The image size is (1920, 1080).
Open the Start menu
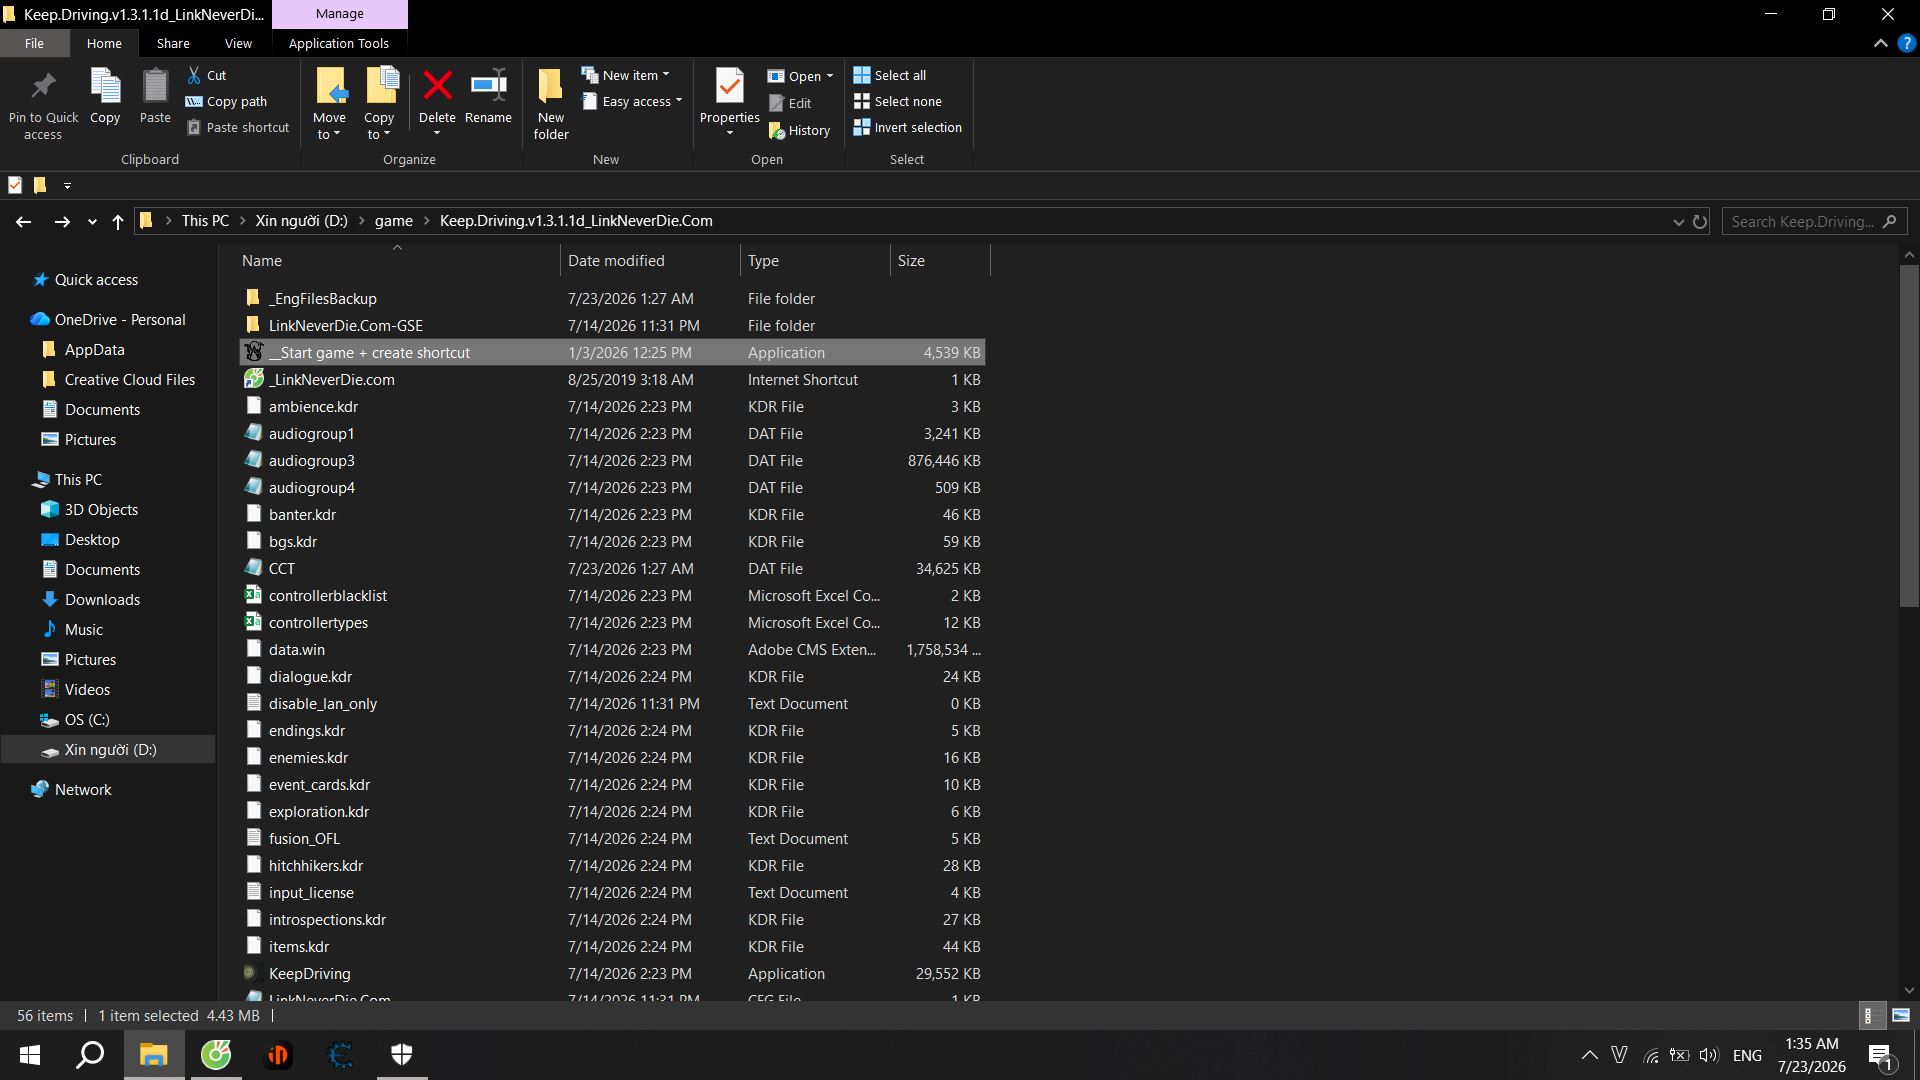coord(30,1054)
